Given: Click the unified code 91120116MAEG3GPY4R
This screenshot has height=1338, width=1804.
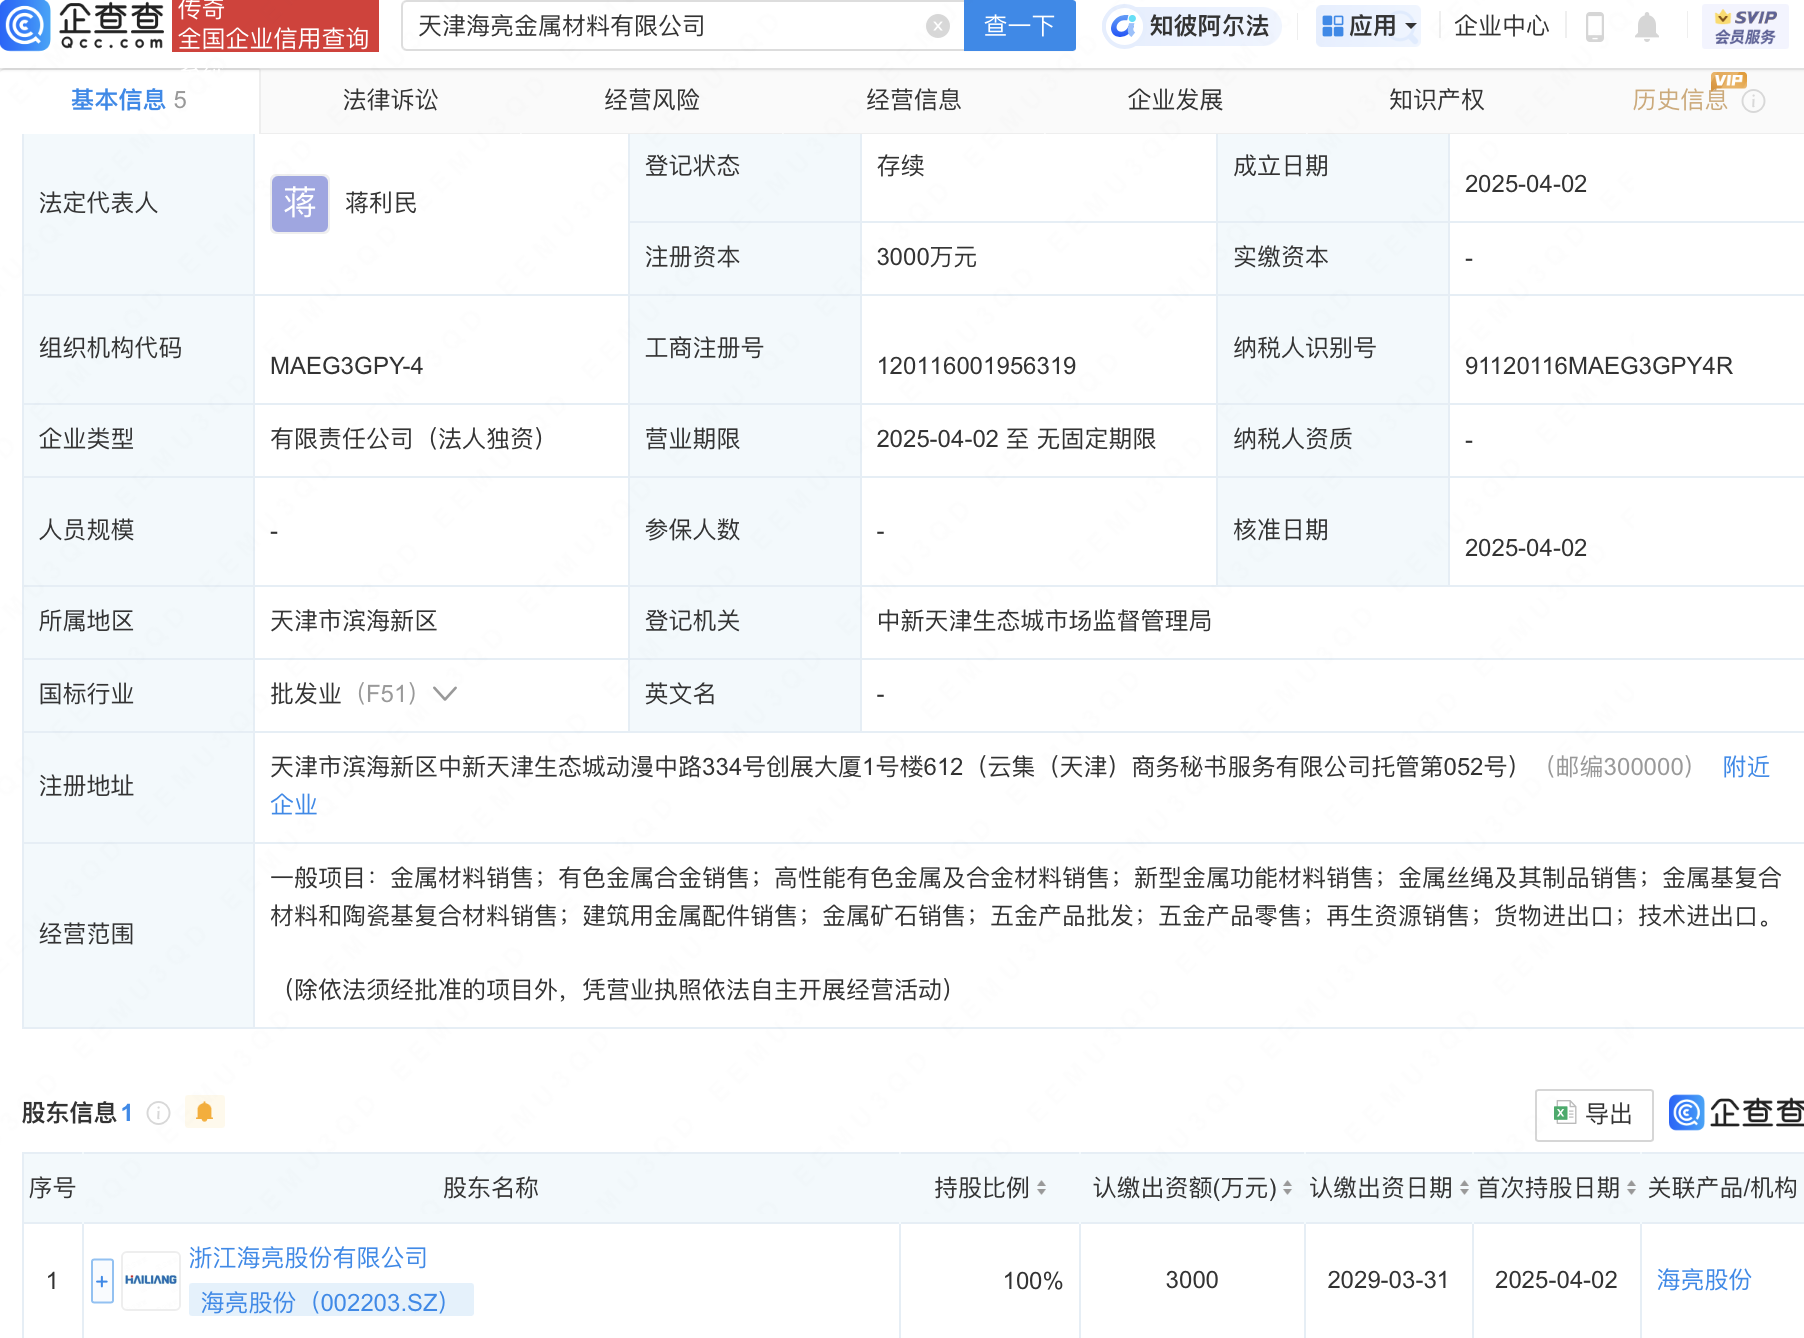Looking at the screenshot, I should tap(1598, 366).
